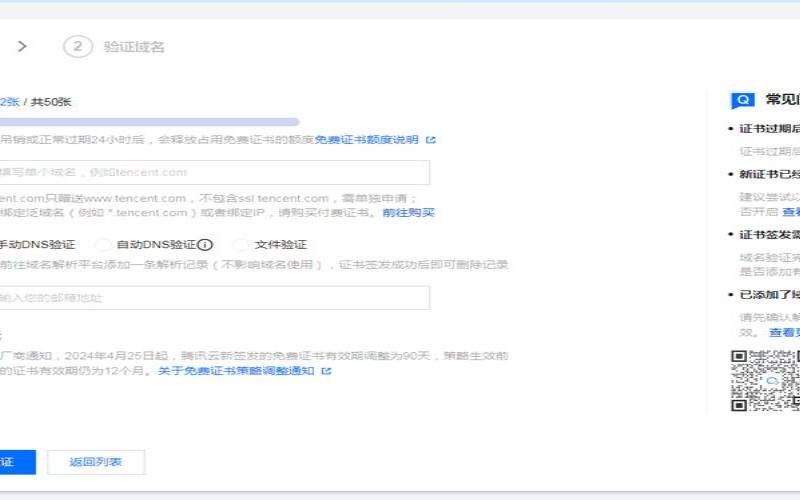Viewport: 800px width, 500px height.
Task: Open 关于免费证书策略调整通知 link
Action: click(x=236, y=371)
